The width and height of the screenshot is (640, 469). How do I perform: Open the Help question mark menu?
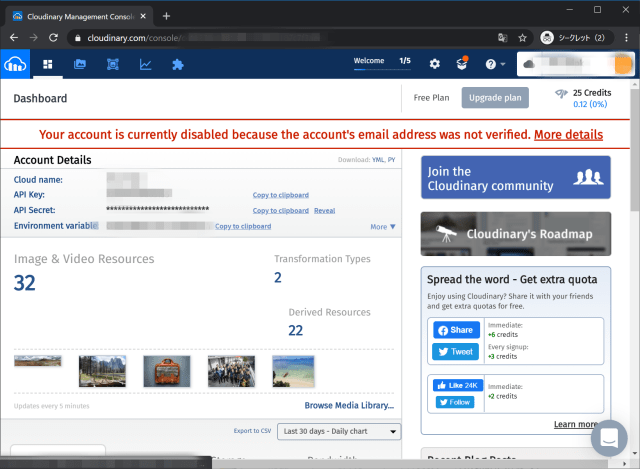pyautogui.click(x=495, y=64)
